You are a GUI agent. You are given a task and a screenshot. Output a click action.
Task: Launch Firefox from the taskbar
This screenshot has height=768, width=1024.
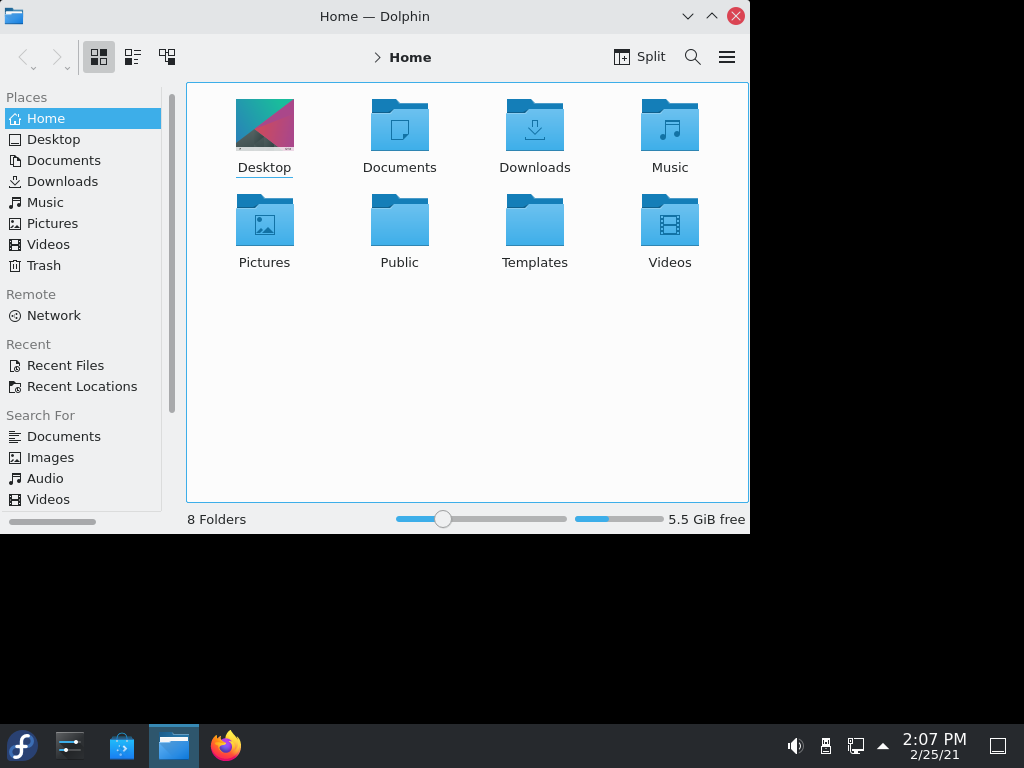pos(226,746)
